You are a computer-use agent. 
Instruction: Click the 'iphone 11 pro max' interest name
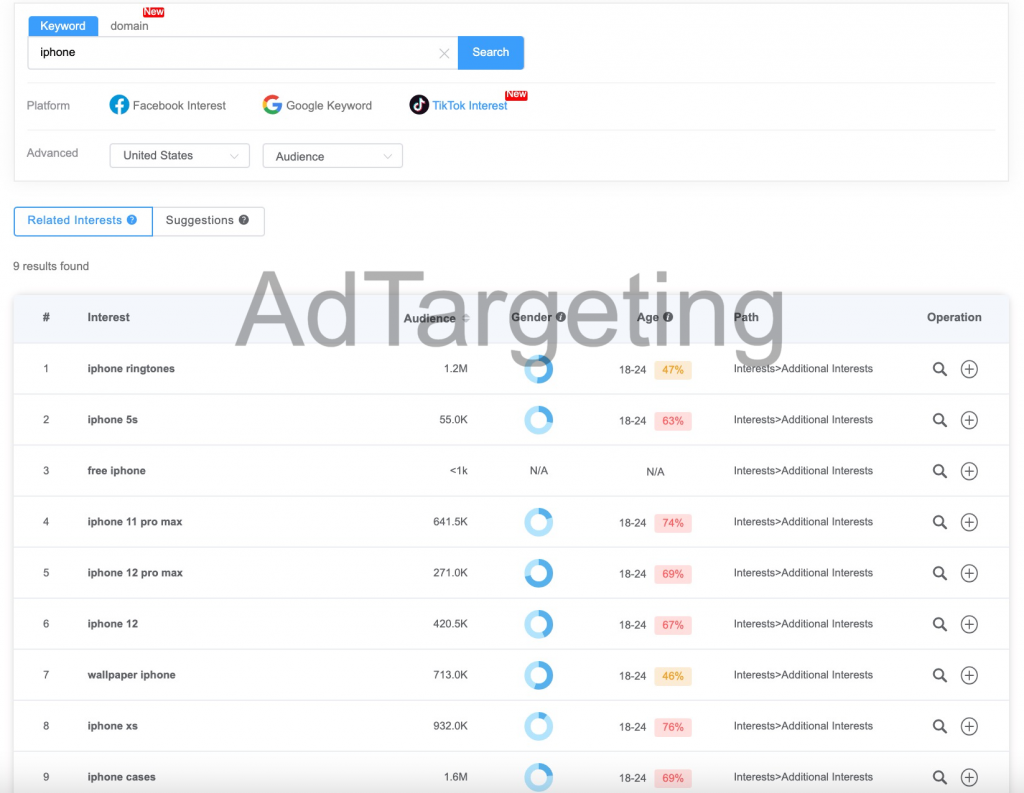pos(135,521)
